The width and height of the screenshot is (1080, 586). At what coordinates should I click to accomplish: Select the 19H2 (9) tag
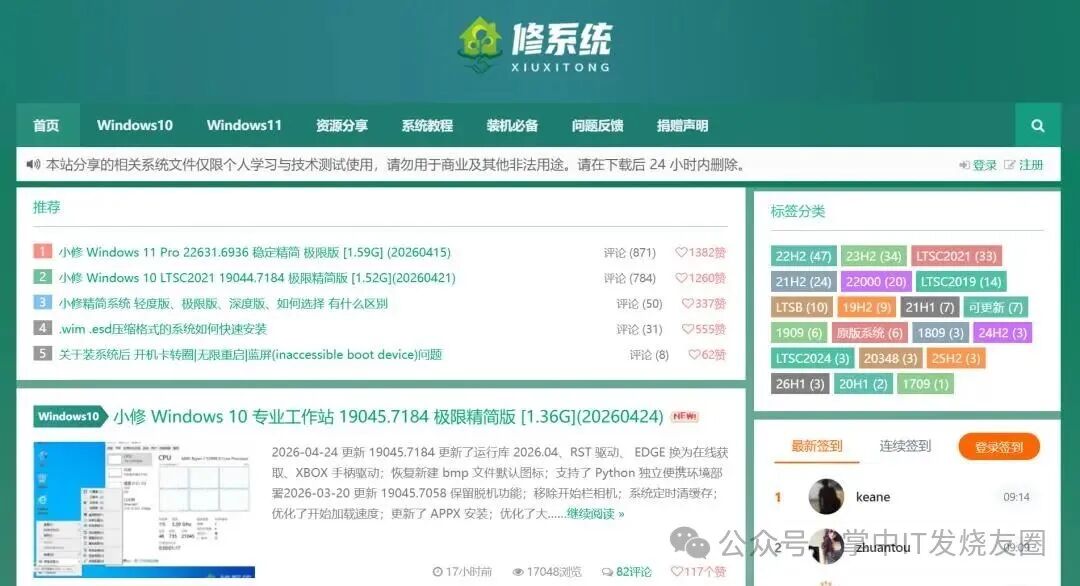866,307
